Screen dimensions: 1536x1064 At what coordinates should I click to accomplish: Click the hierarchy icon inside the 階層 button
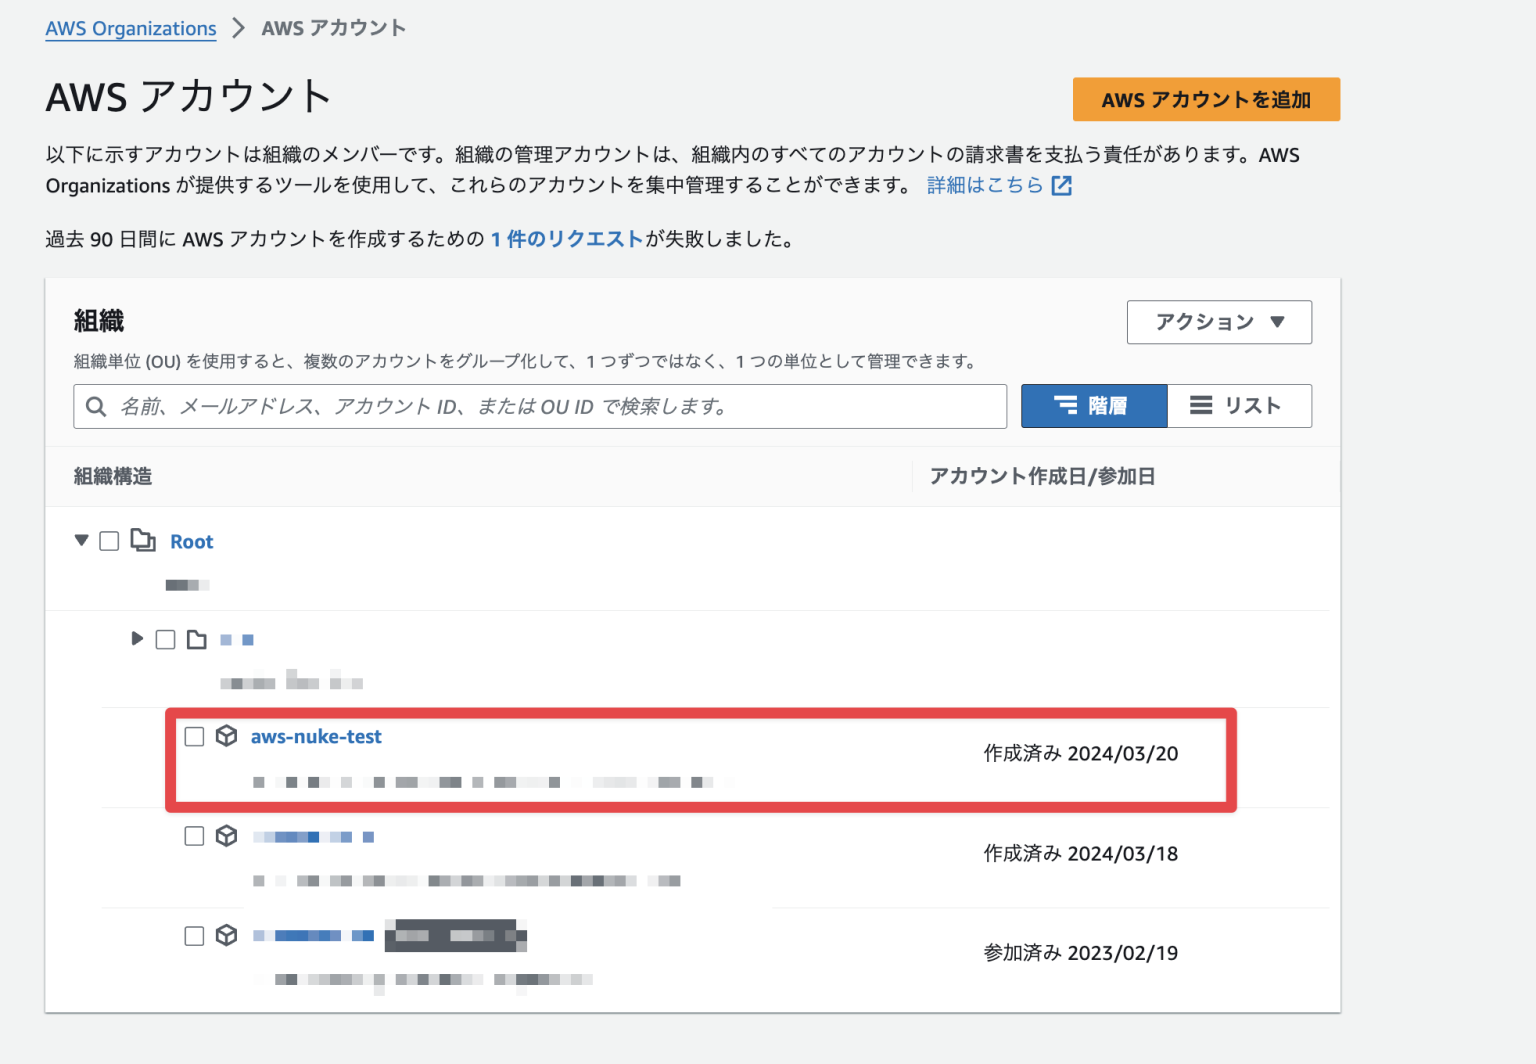tap(1066, 405)
